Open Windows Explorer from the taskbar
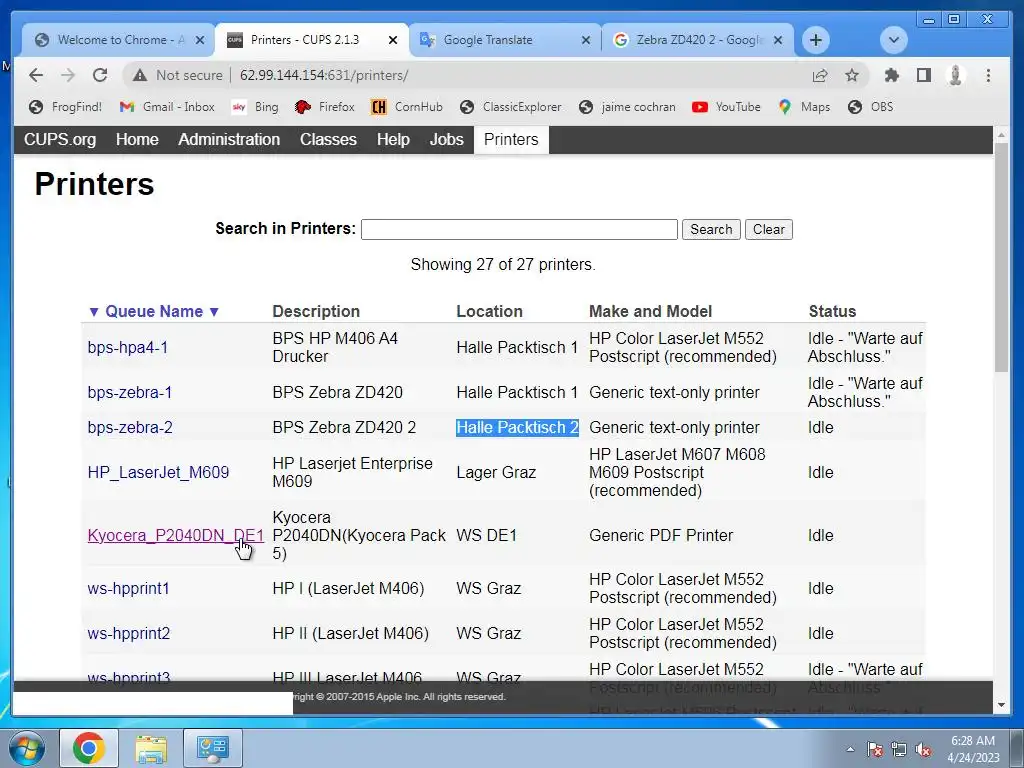 coord(151,748)
